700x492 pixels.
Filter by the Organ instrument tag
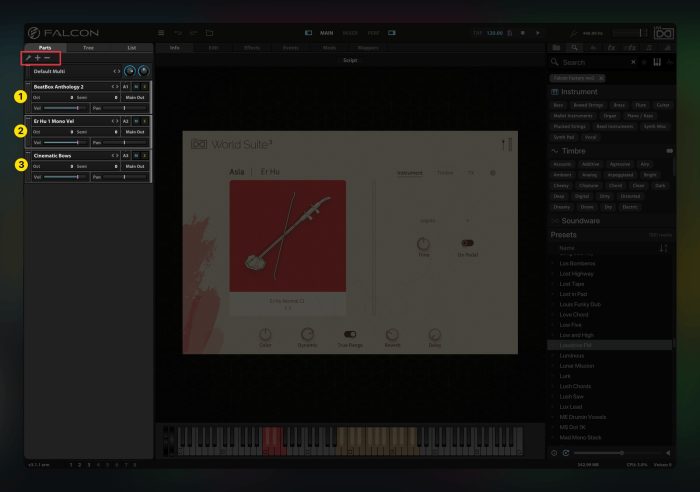pos(610,116)
